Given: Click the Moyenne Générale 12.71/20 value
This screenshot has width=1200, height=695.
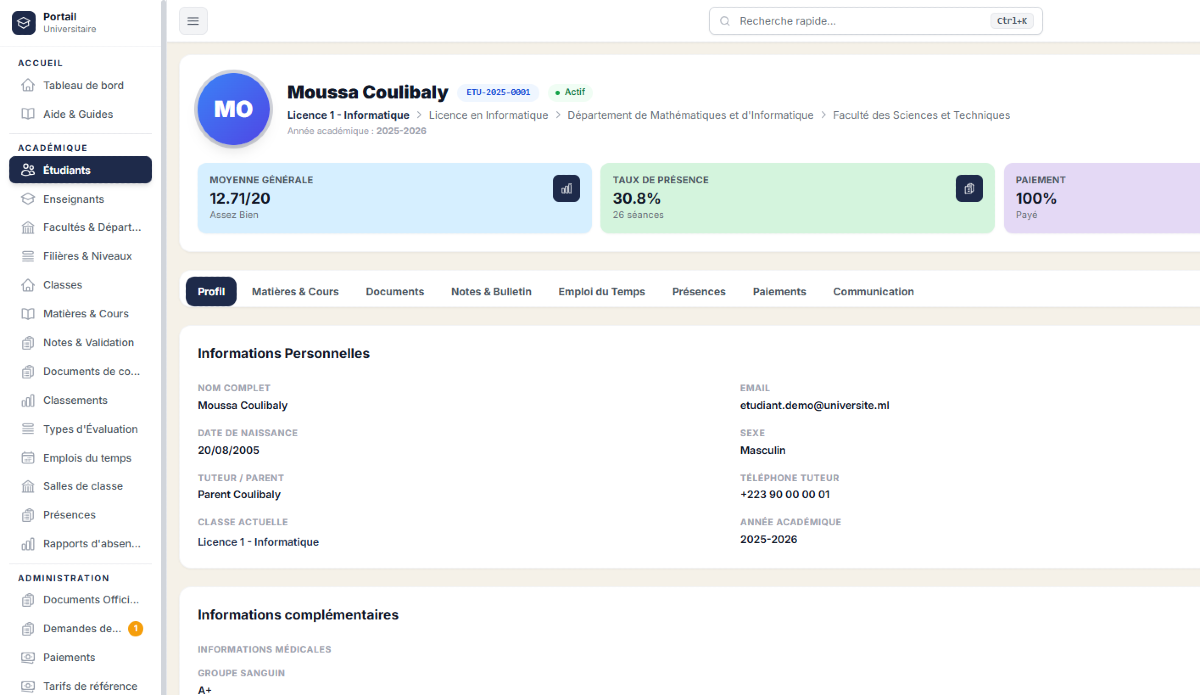Looking at the screenshot, I should (240, 198).
